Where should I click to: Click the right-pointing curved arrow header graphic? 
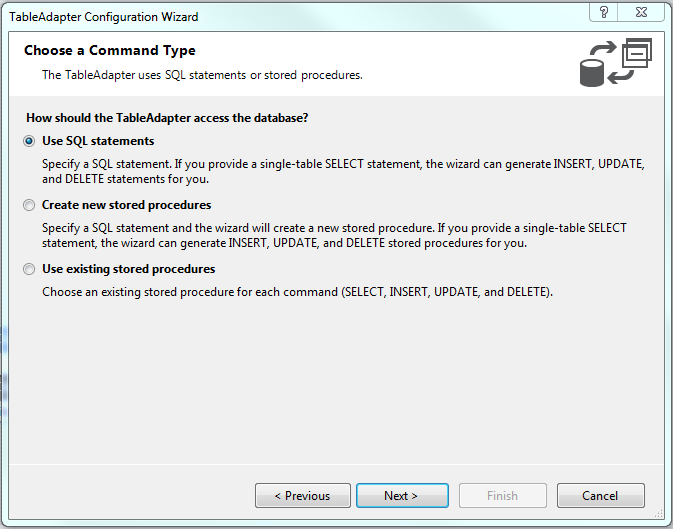[603, 48]
